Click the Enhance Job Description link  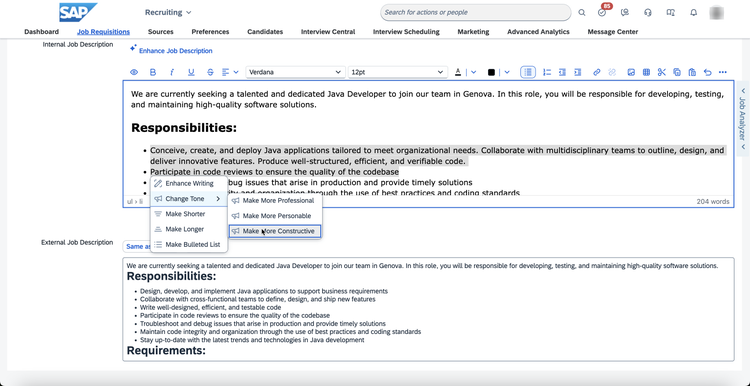176,51
